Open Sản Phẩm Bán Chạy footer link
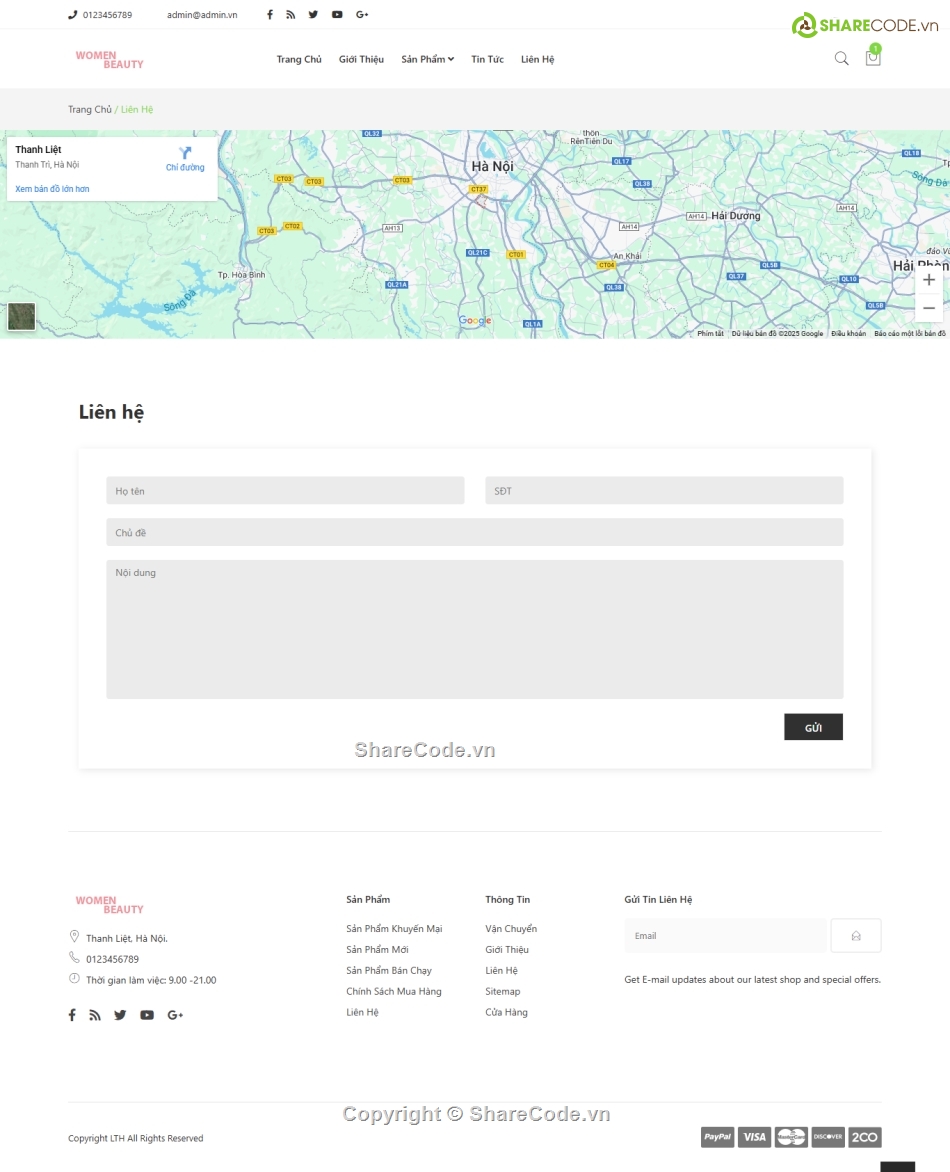Screen dimensions: 950x1172 pos(389,970)
